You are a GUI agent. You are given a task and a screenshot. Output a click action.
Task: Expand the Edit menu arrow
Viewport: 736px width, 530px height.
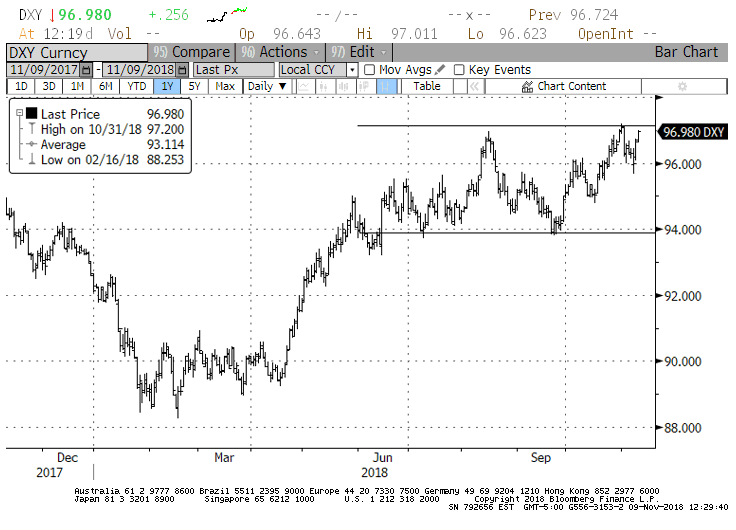pos(383,52)
